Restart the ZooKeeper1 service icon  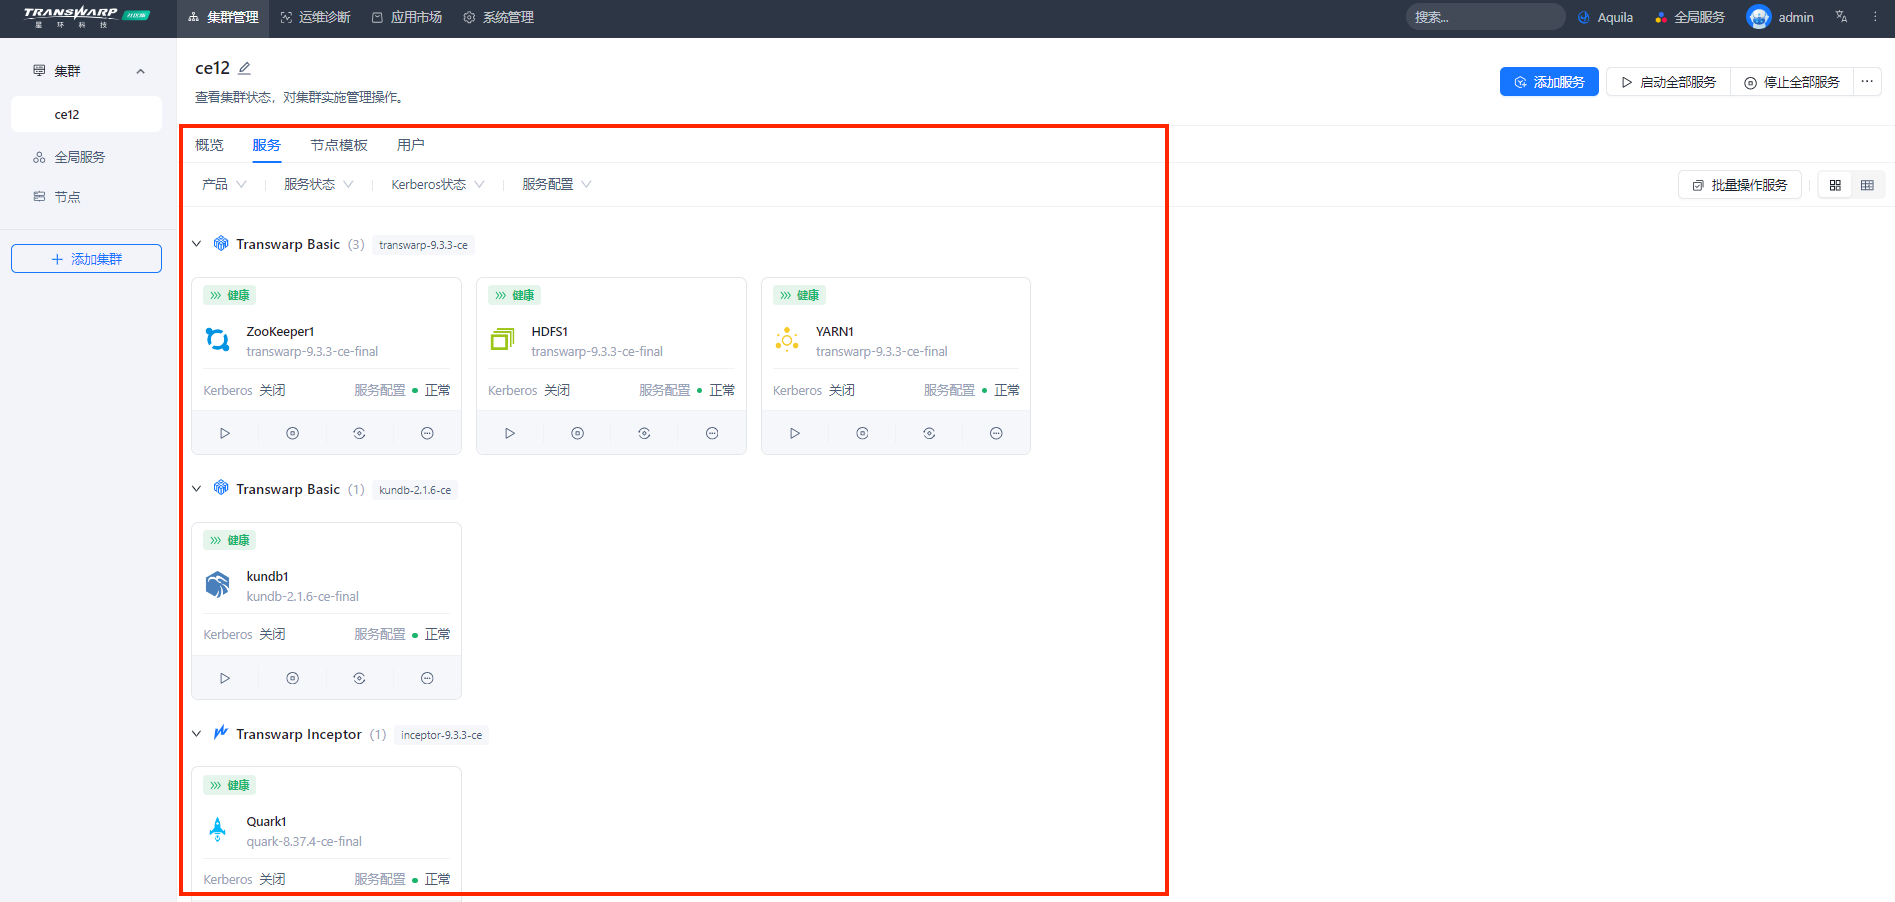(x=359, y=433)
